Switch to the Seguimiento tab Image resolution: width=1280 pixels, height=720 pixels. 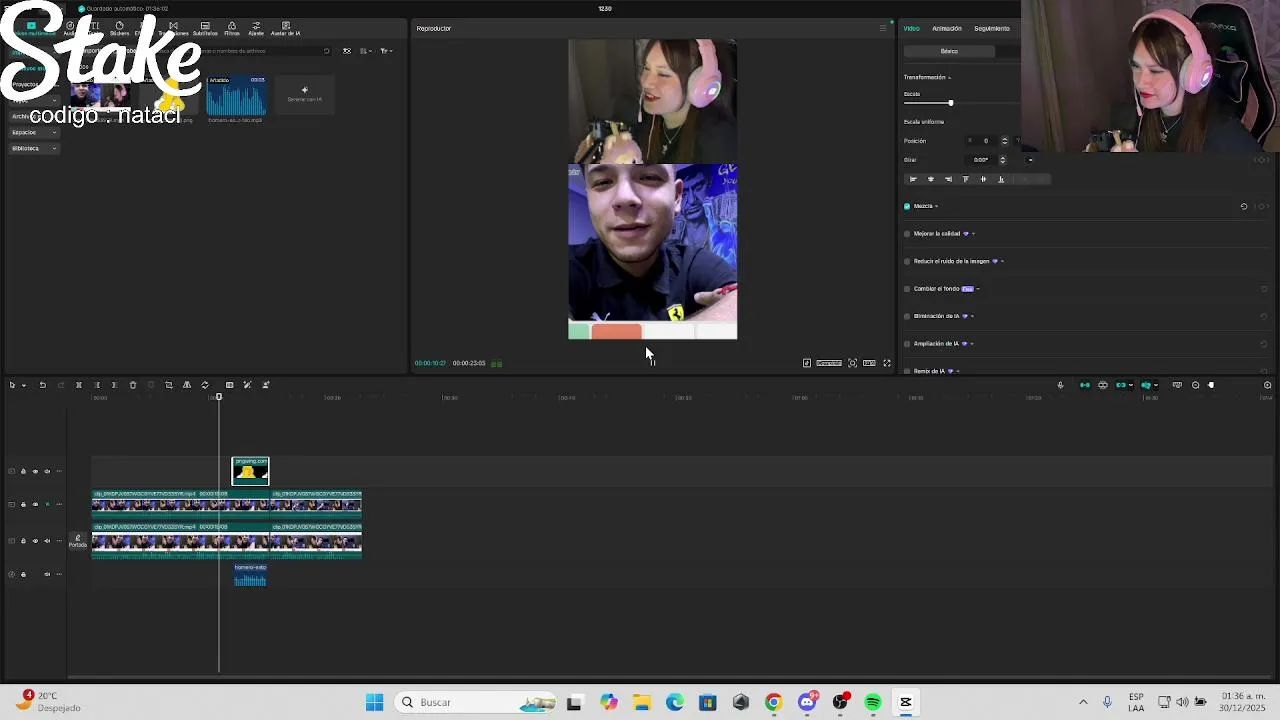(x=991, y=28)
